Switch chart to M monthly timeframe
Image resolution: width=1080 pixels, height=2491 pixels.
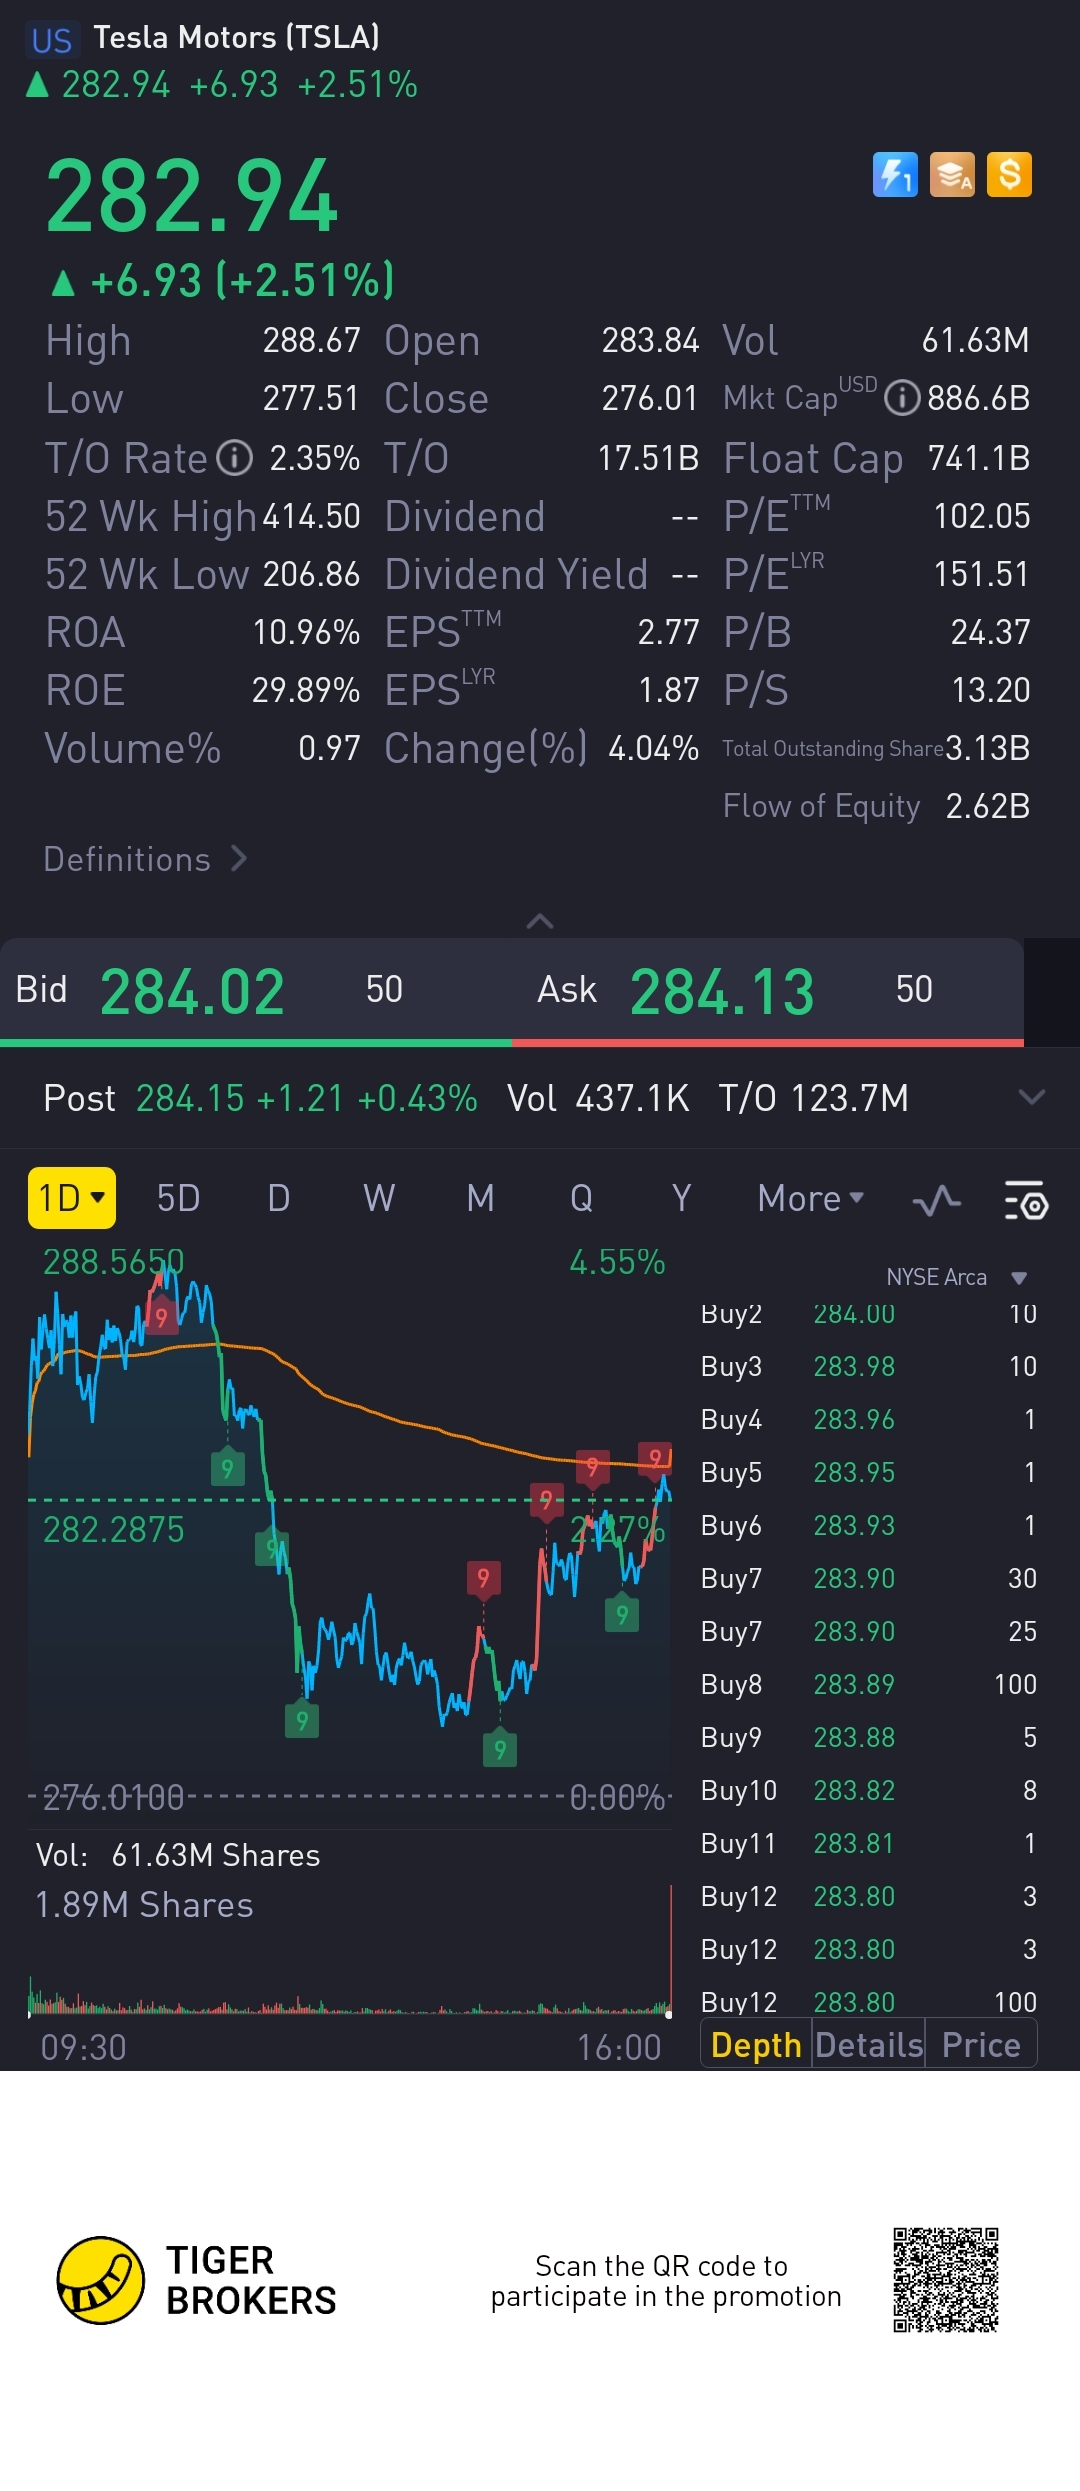pos(481,1198)
